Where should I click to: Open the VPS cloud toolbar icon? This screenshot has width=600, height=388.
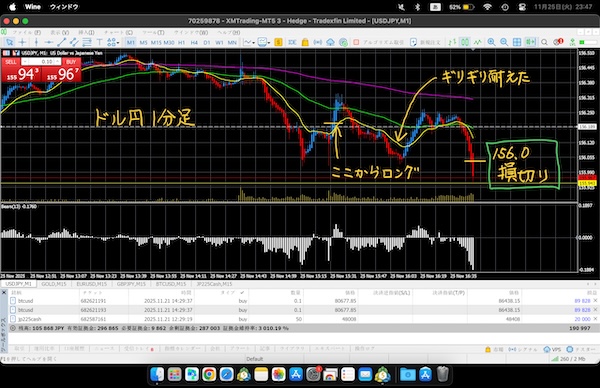tap(330, 42)
